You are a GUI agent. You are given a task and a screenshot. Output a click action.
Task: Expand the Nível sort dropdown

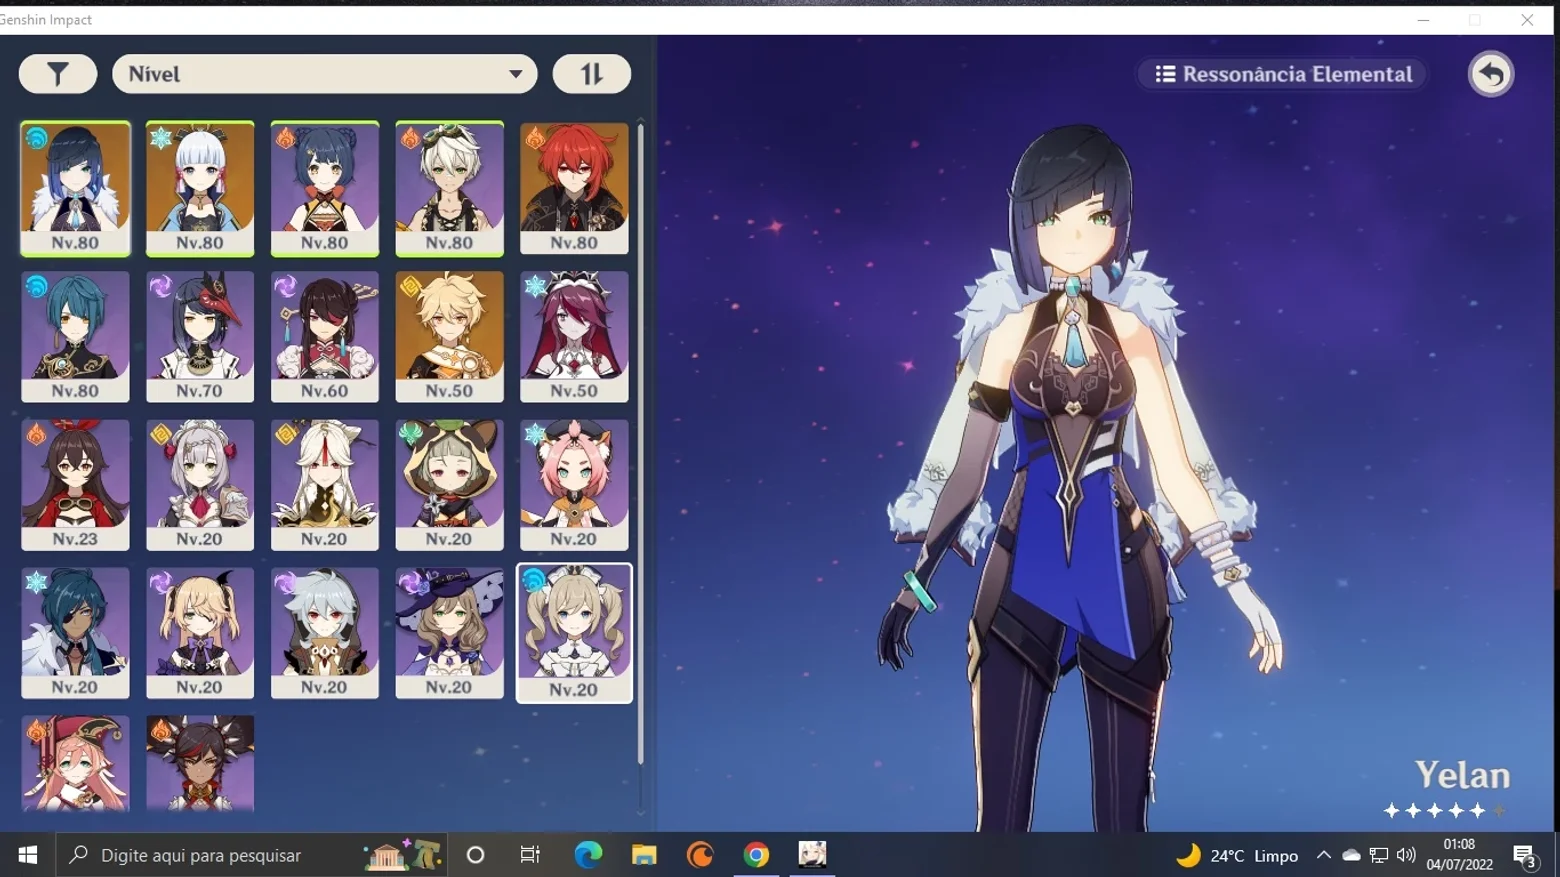[325, 74]
